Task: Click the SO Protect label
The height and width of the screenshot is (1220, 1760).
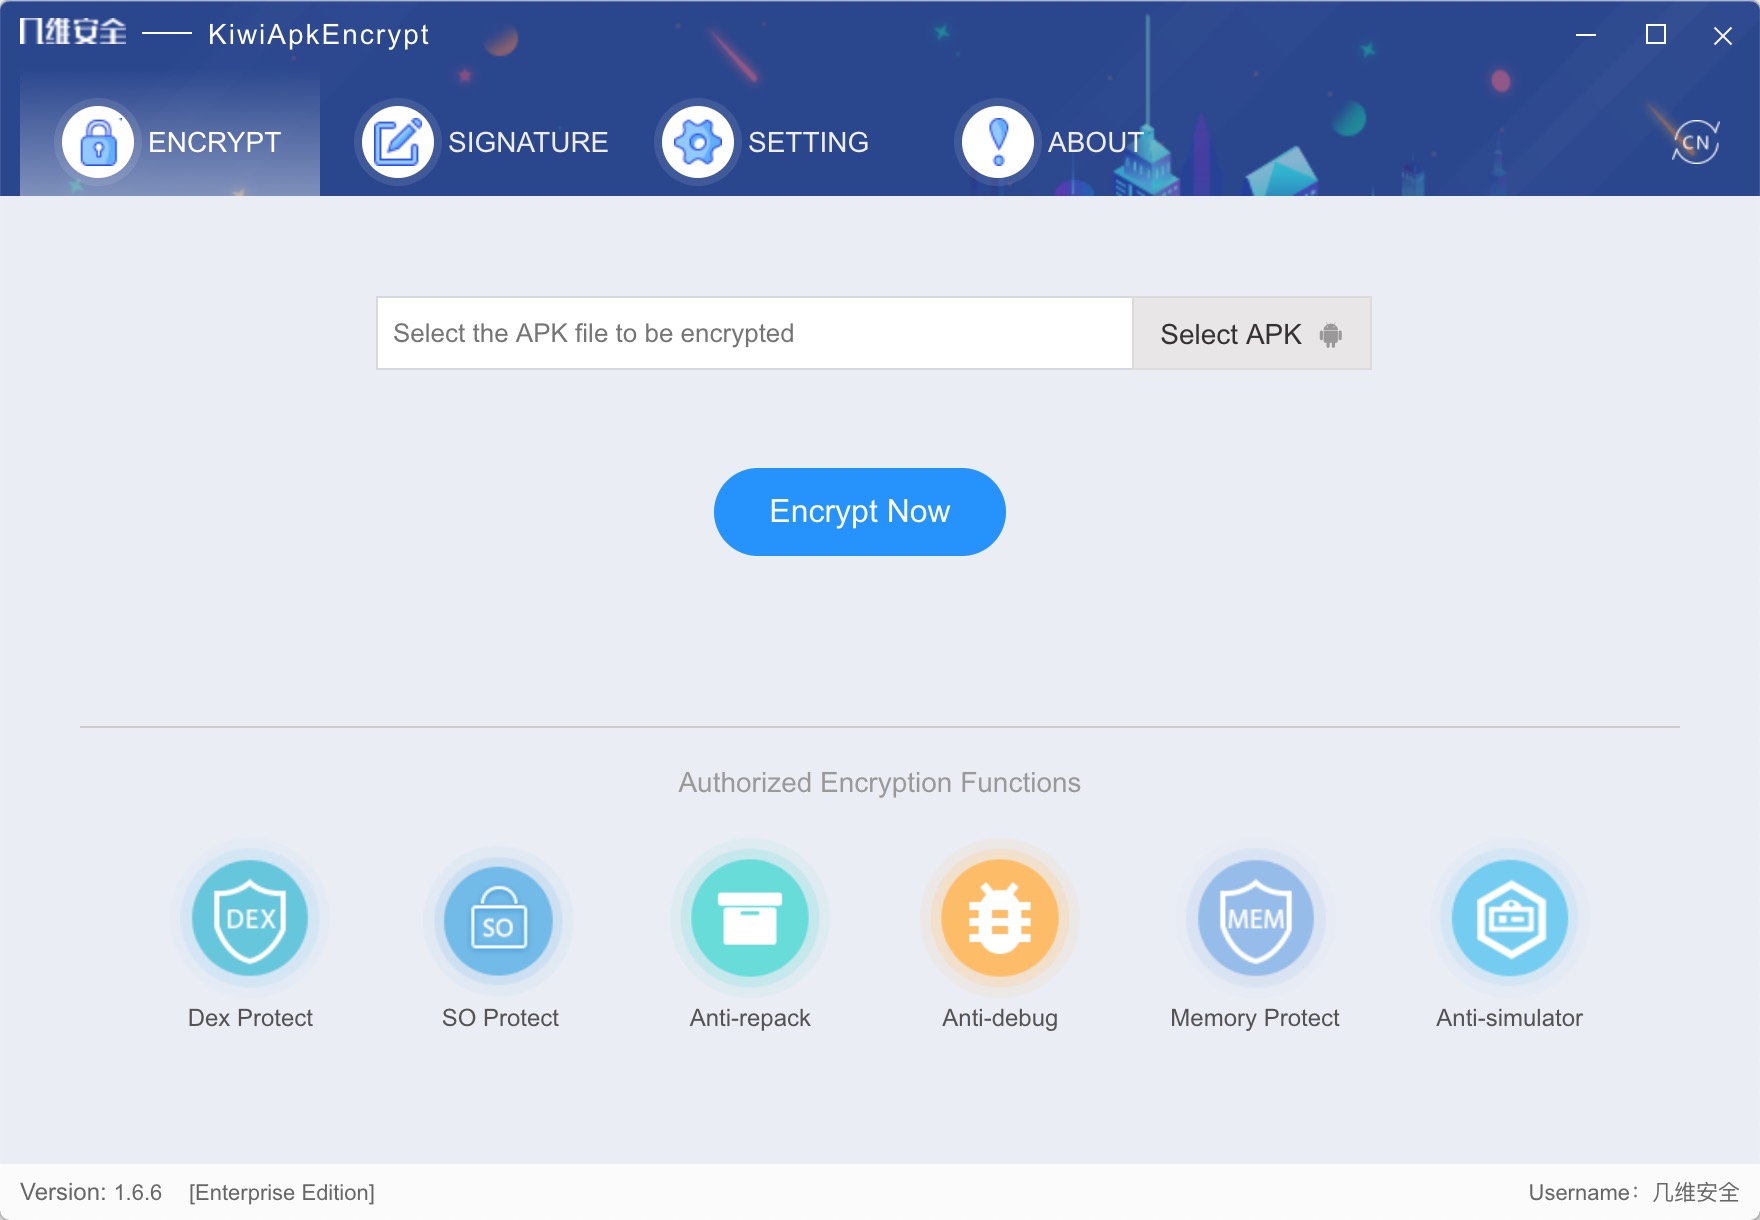Action: click(500, 1018)
